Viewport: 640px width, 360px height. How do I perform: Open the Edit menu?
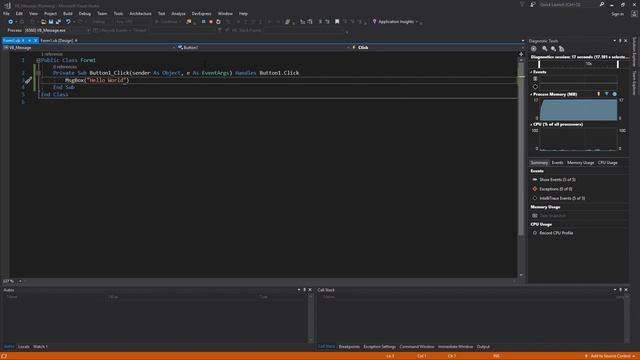click(x=19, y=13)
